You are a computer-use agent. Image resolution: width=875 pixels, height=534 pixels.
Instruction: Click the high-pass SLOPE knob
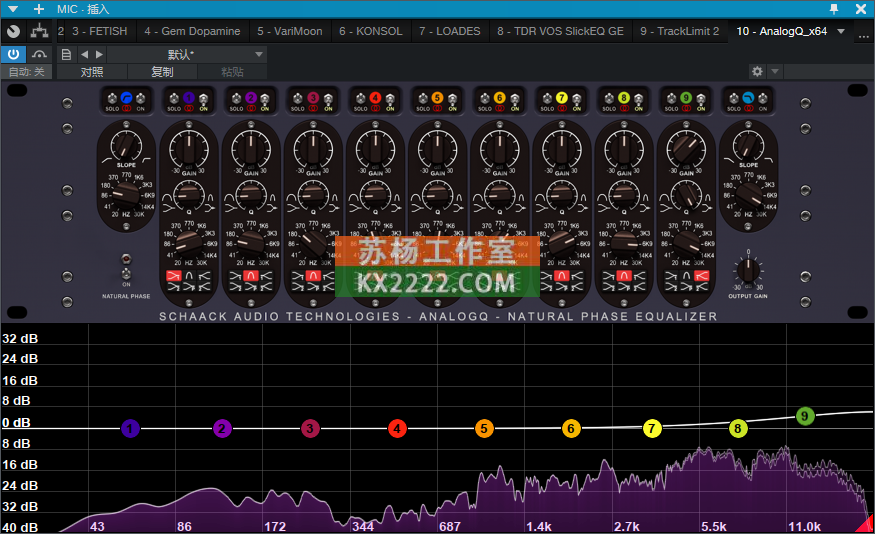tap(126, 145)
